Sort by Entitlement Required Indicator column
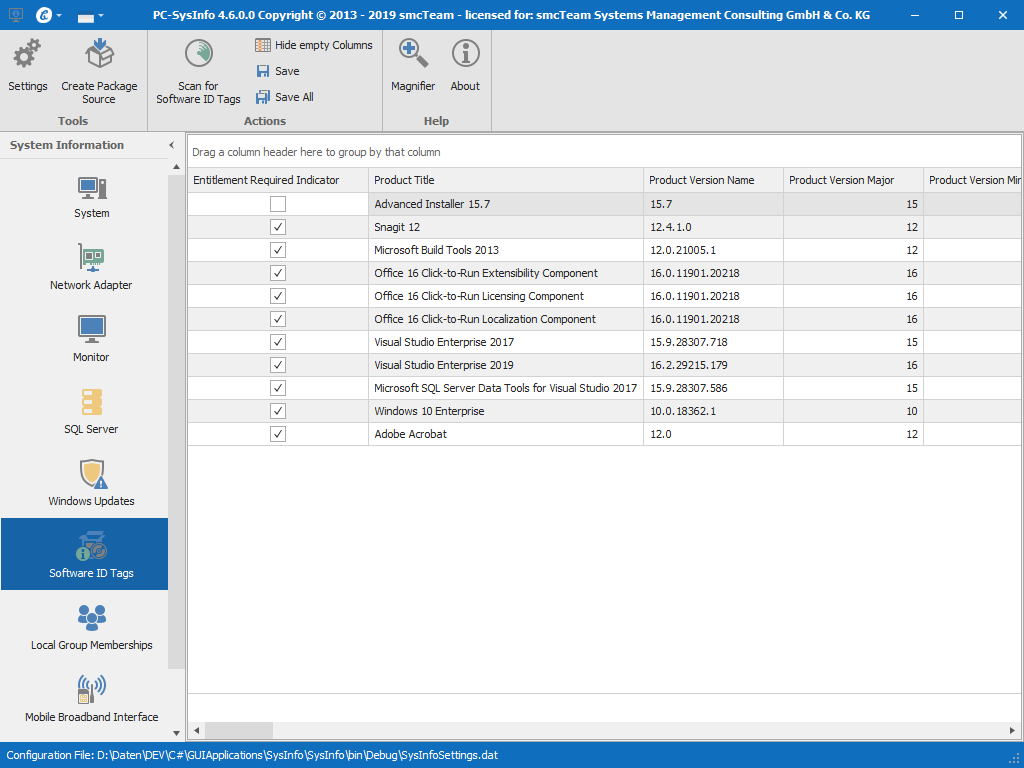Image resolution: width=1024 pixels, height=768 pixels. coord(278,180)
